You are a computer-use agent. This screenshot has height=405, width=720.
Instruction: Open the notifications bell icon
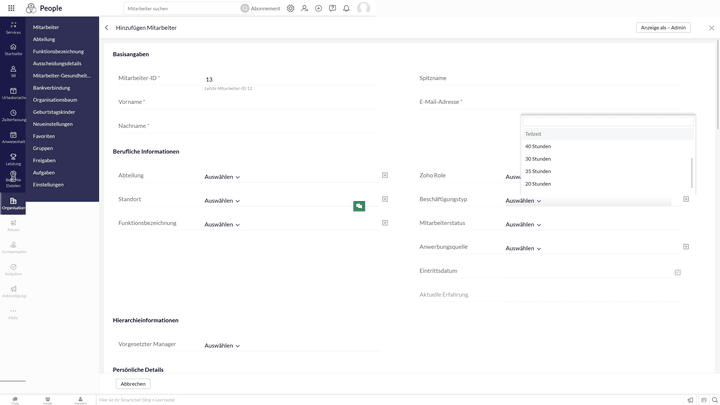pyautogui.click(x=346, y=8)
